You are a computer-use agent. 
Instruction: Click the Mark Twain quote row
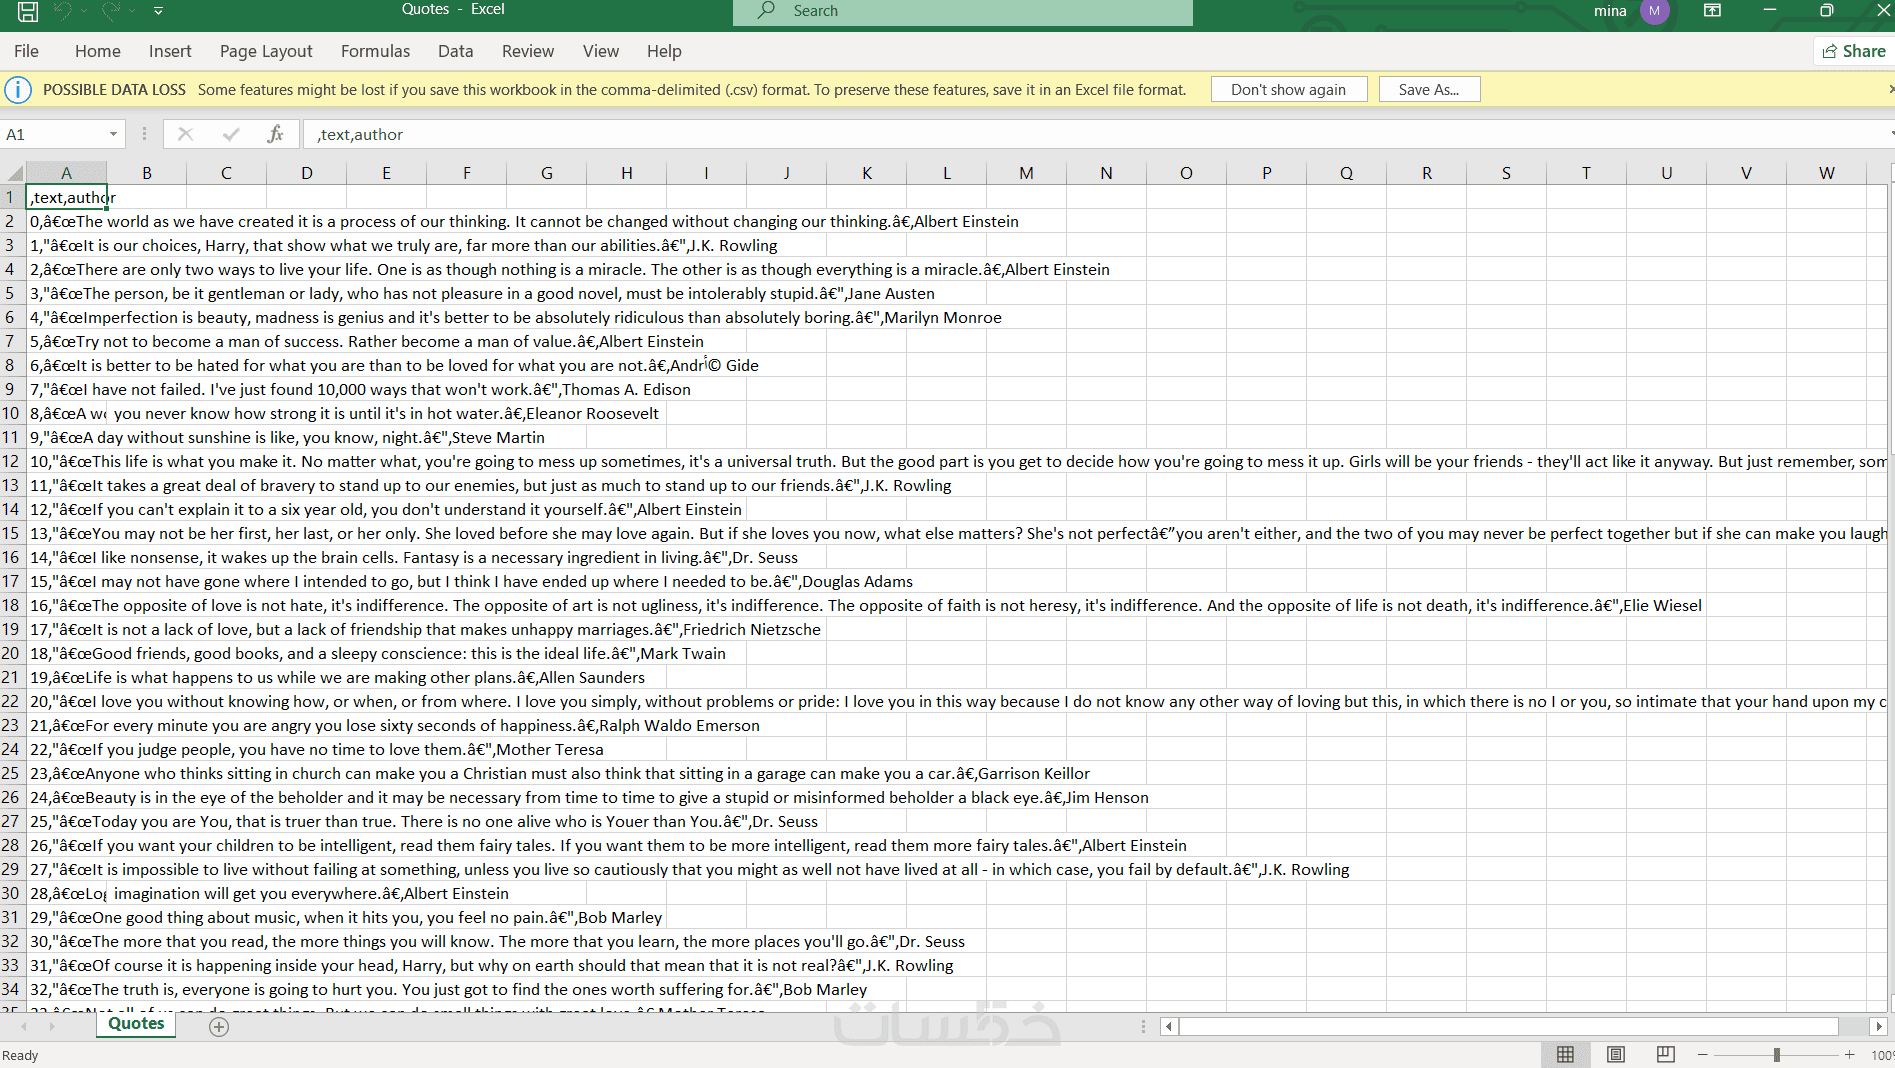[x=378, y=653]
